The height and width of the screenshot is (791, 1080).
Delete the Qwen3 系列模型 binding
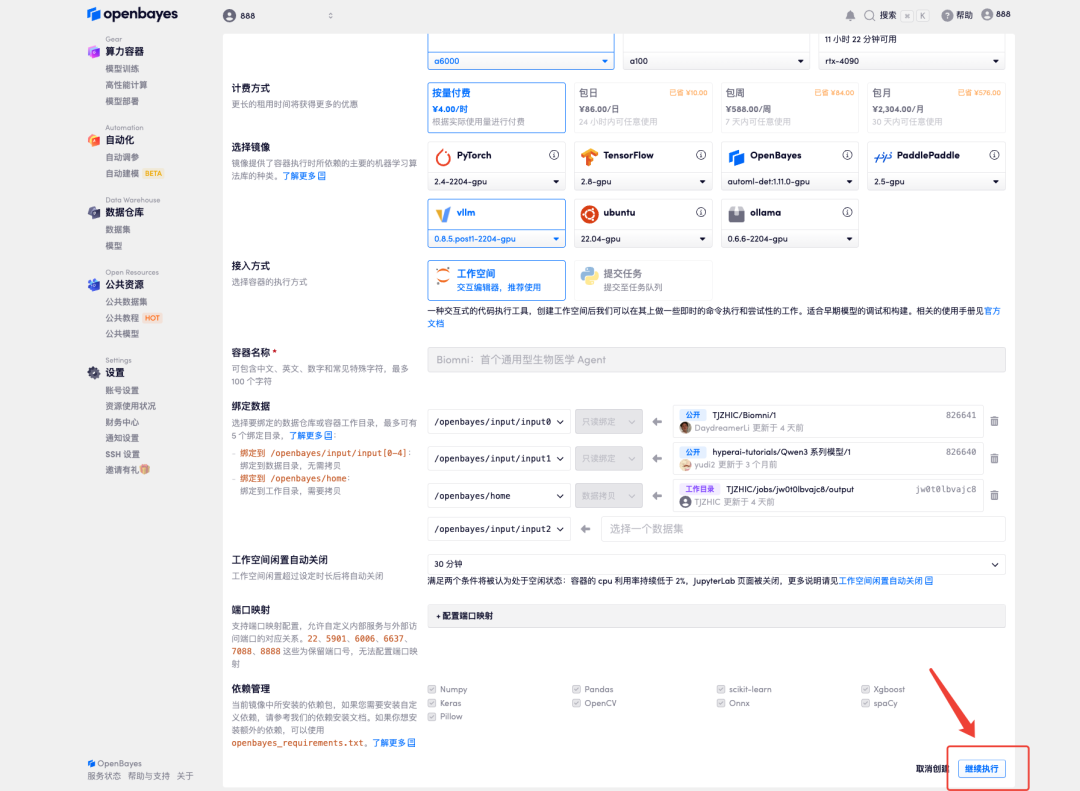tap(995, 458)
